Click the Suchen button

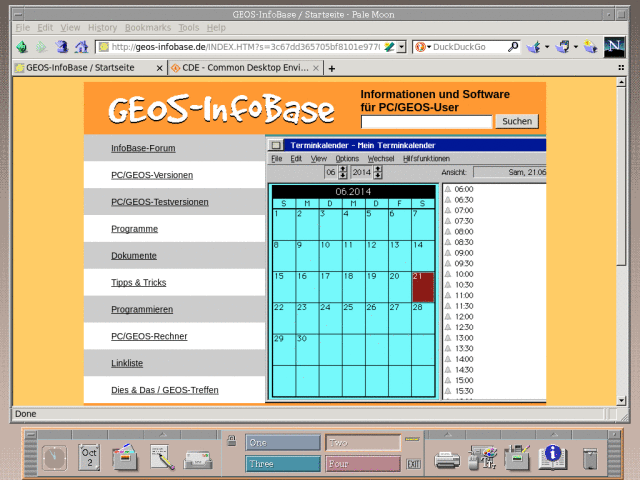517,121
